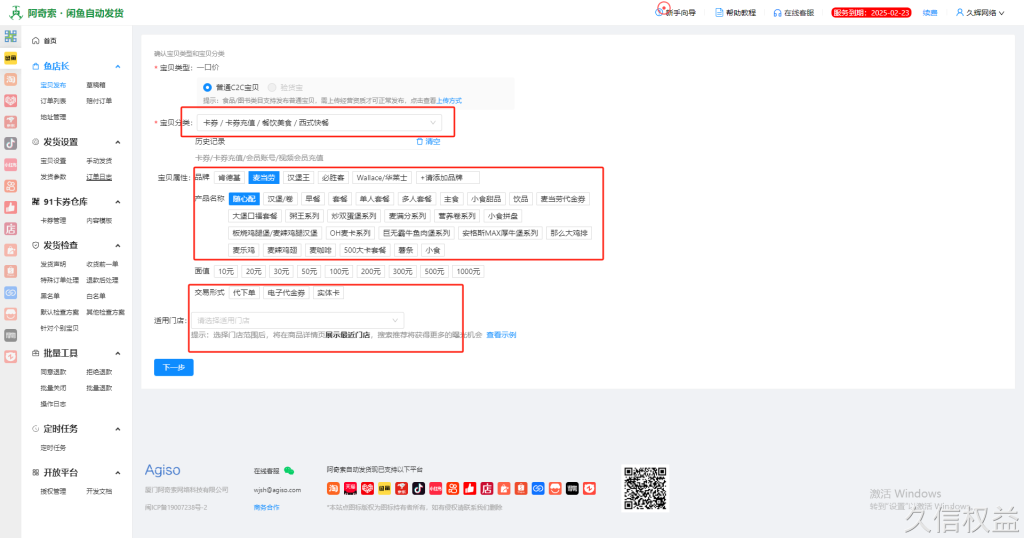Click the 在线客服 headset icon
The width and height of the screenshot is (1024, 538).
(777, 12)
